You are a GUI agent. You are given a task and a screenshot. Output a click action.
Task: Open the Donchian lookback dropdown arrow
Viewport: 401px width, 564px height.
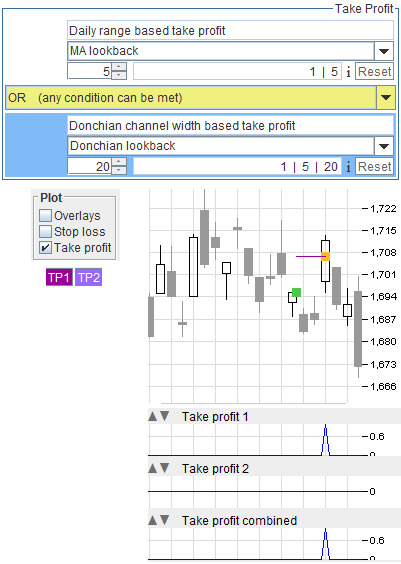pyautogui.click(x=384, y=146)
